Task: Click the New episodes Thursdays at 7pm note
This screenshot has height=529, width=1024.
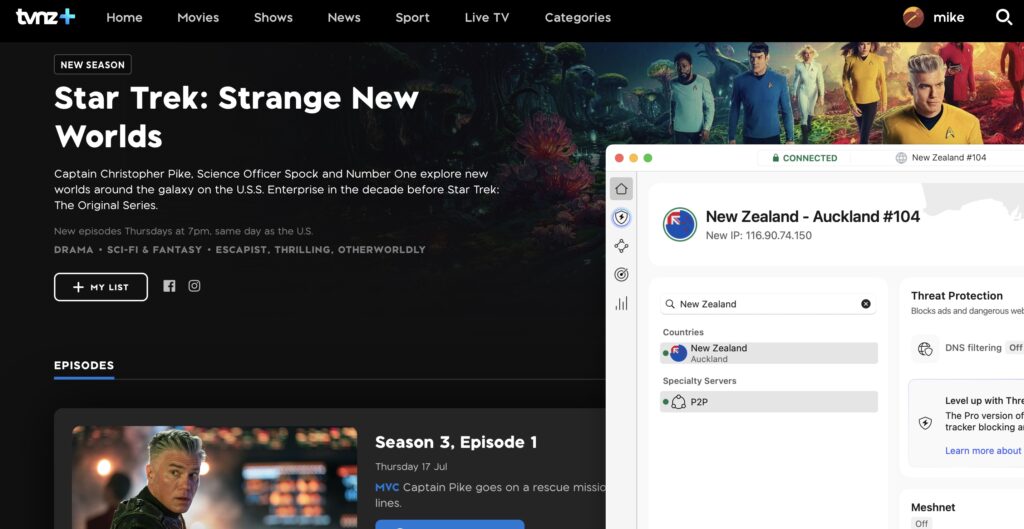Action: point(184,231)
